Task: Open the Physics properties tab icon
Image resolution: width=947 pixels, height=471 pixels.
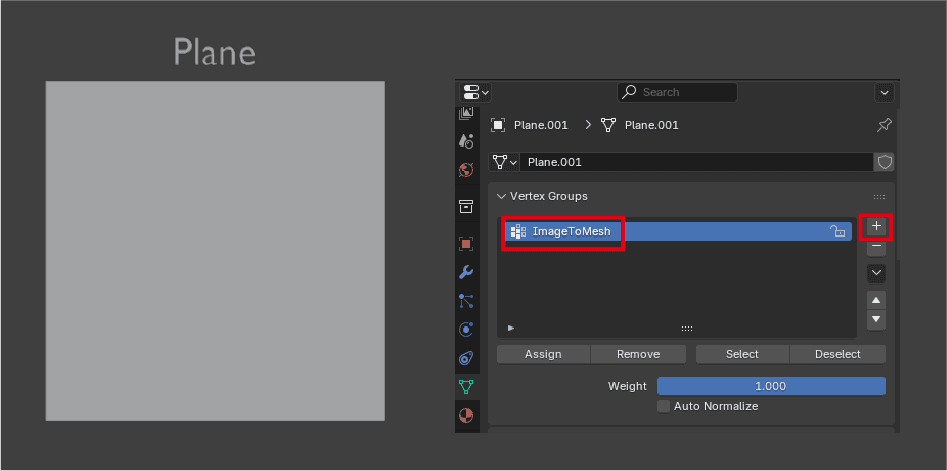Action: tap(466, 329)
